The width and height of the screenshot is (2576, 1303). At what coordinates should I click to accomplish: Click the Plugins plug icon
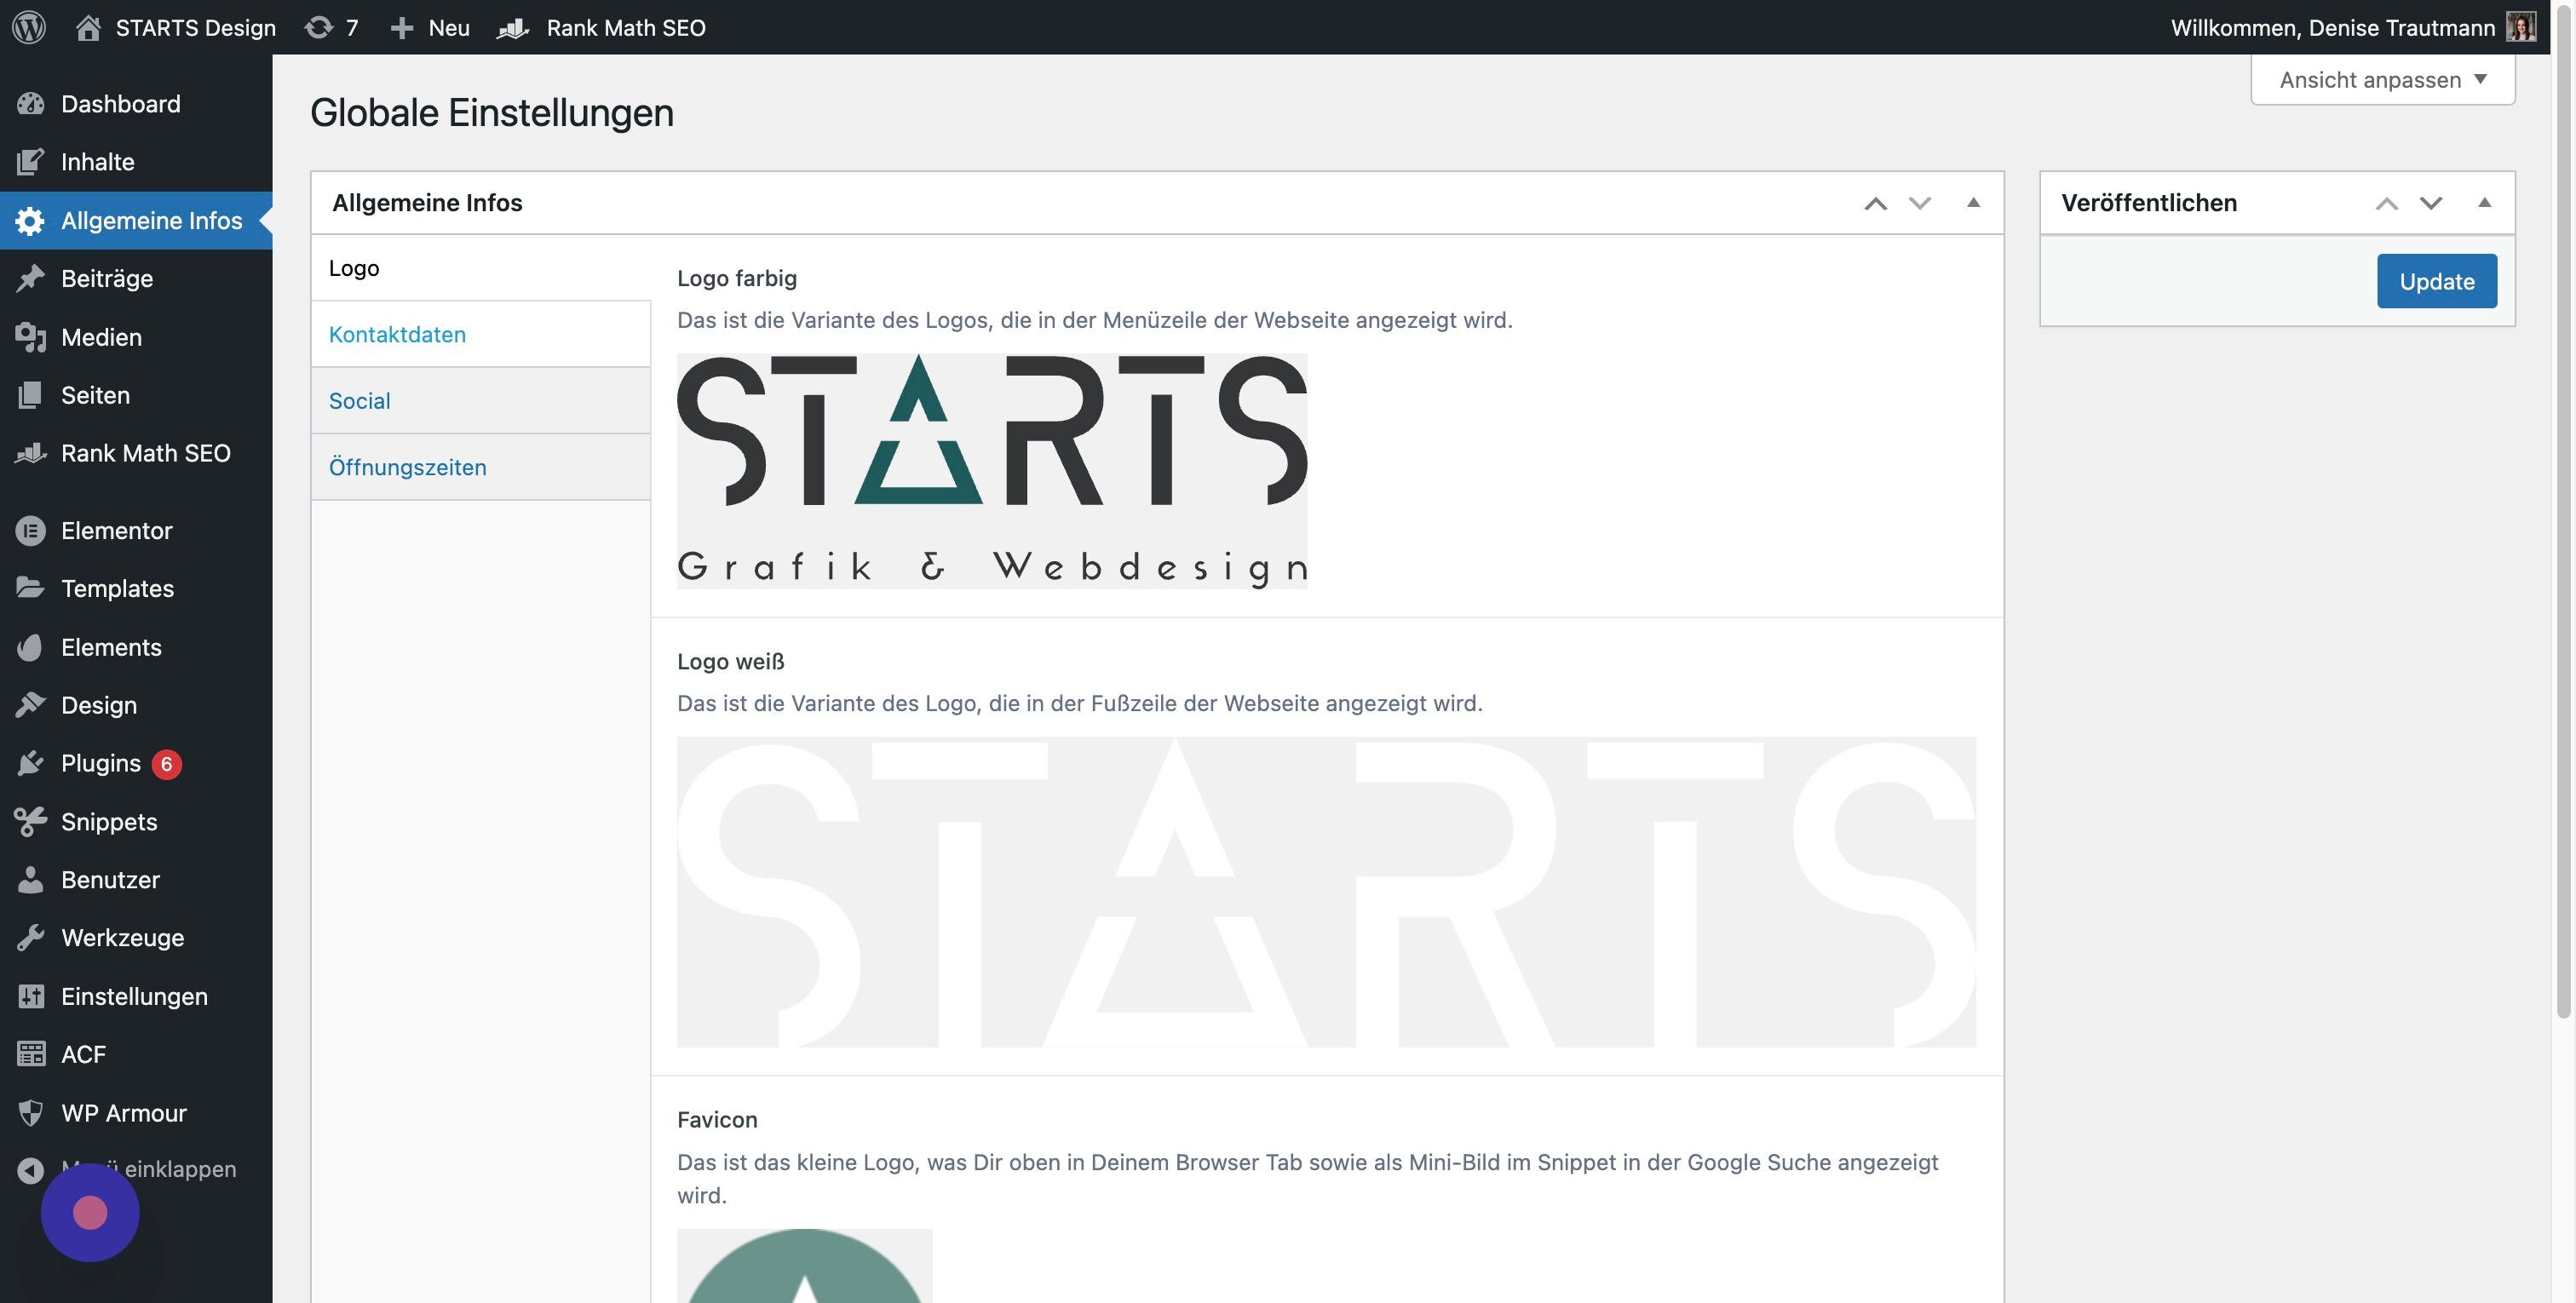click(31, 763)
